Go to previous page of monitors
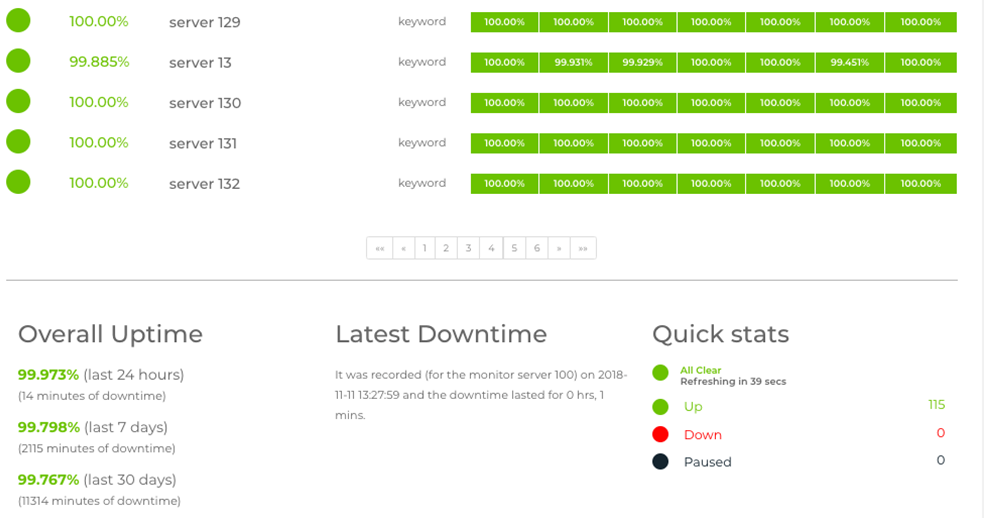 pos(404,248)
